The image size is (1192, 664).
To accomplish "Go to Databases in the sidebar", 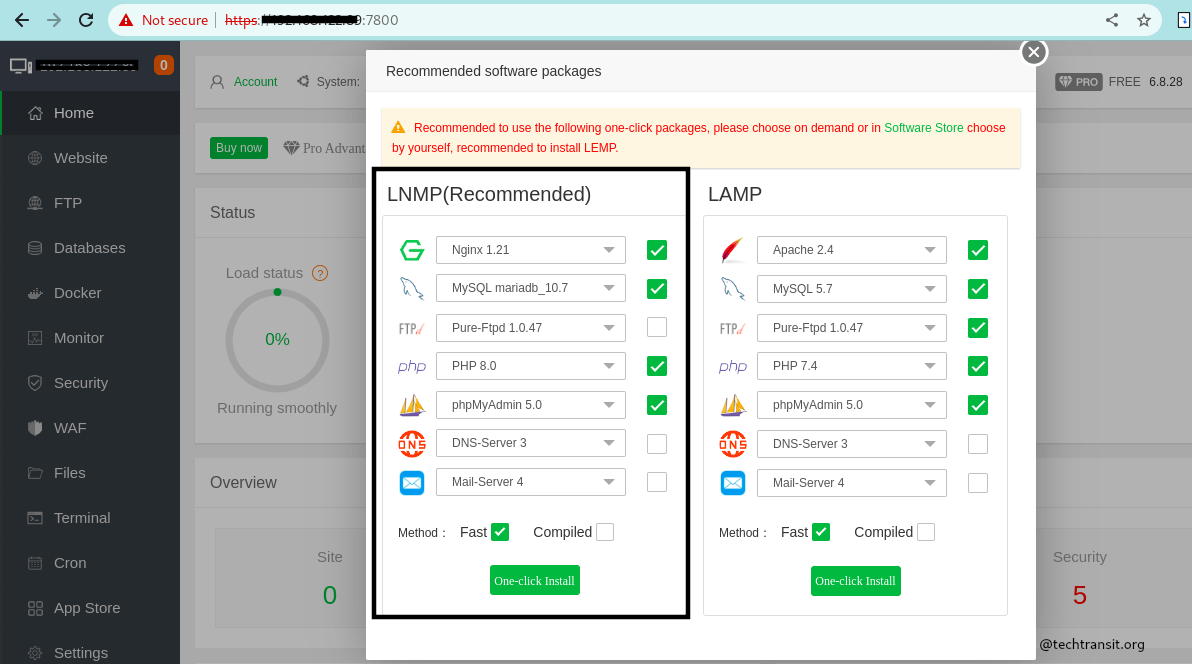I will [x=89, y=248].
